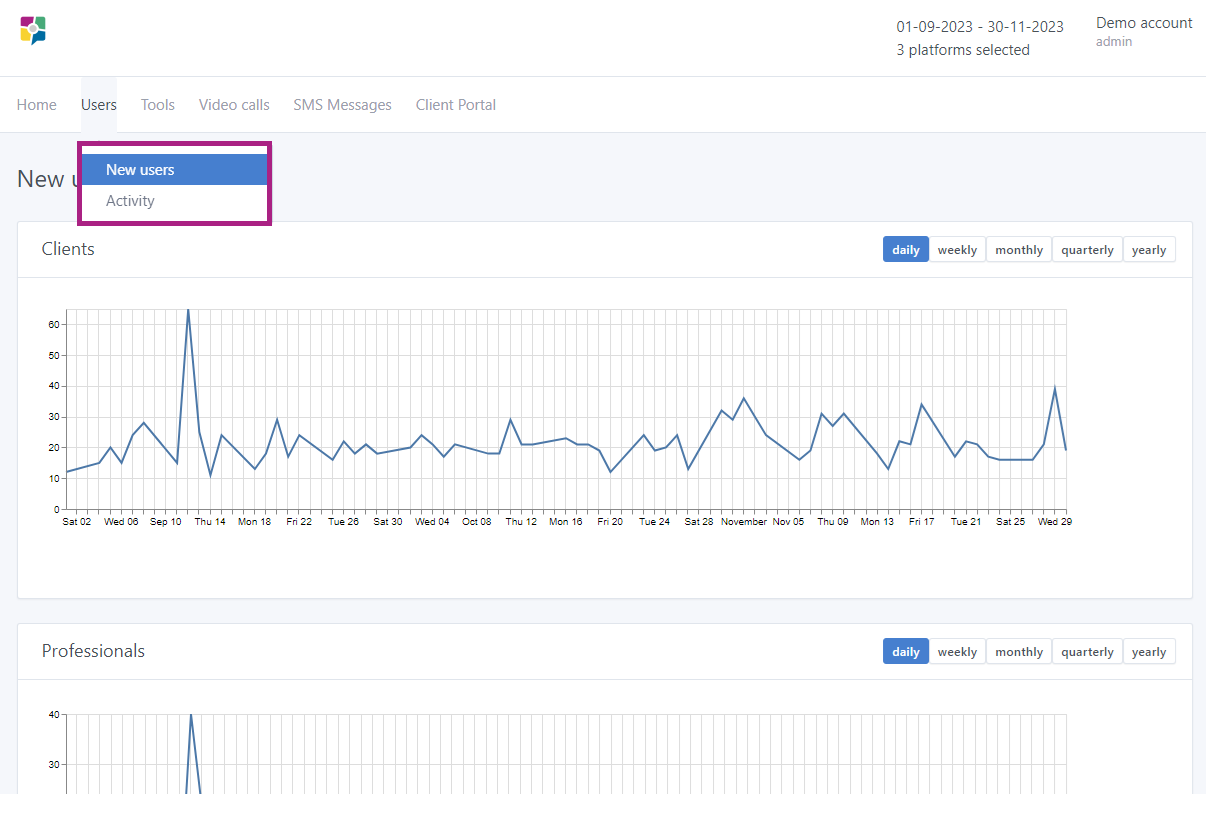Click the Clients chart peak above 60
Viewport: 1206px width, 820px height.
[188, 311]
